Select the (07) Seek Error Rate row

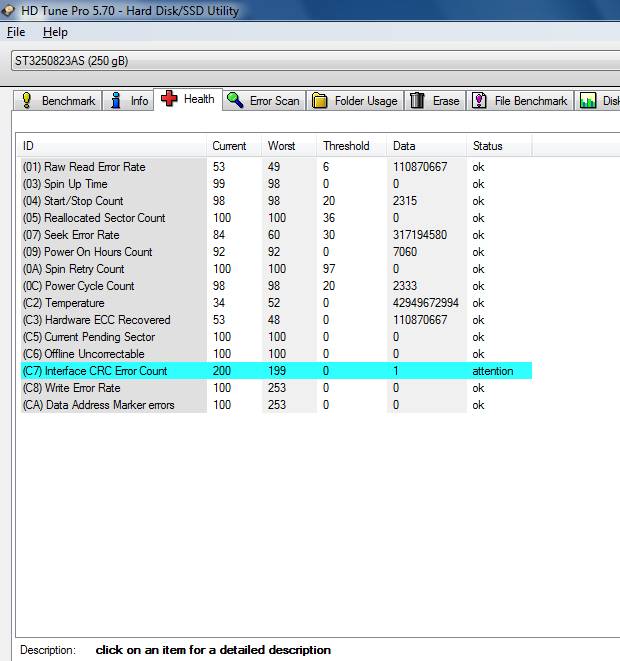276,235
